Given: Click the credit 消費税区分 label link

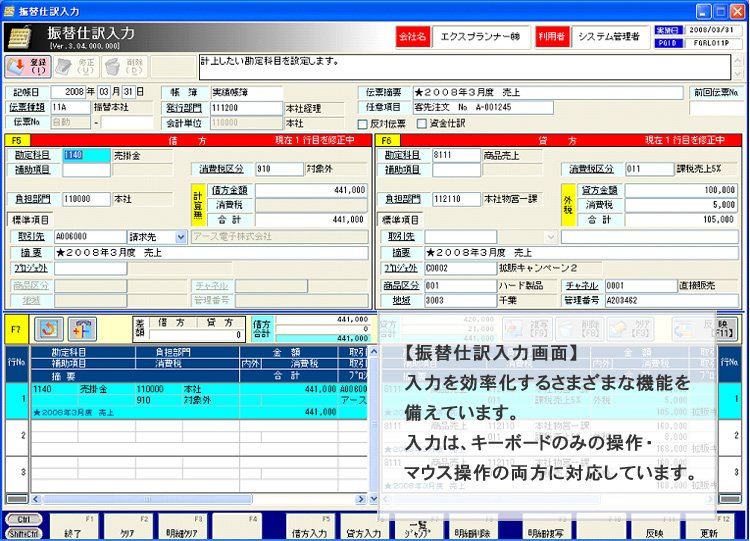Looking at the screenshot, I should pos(591,169).
